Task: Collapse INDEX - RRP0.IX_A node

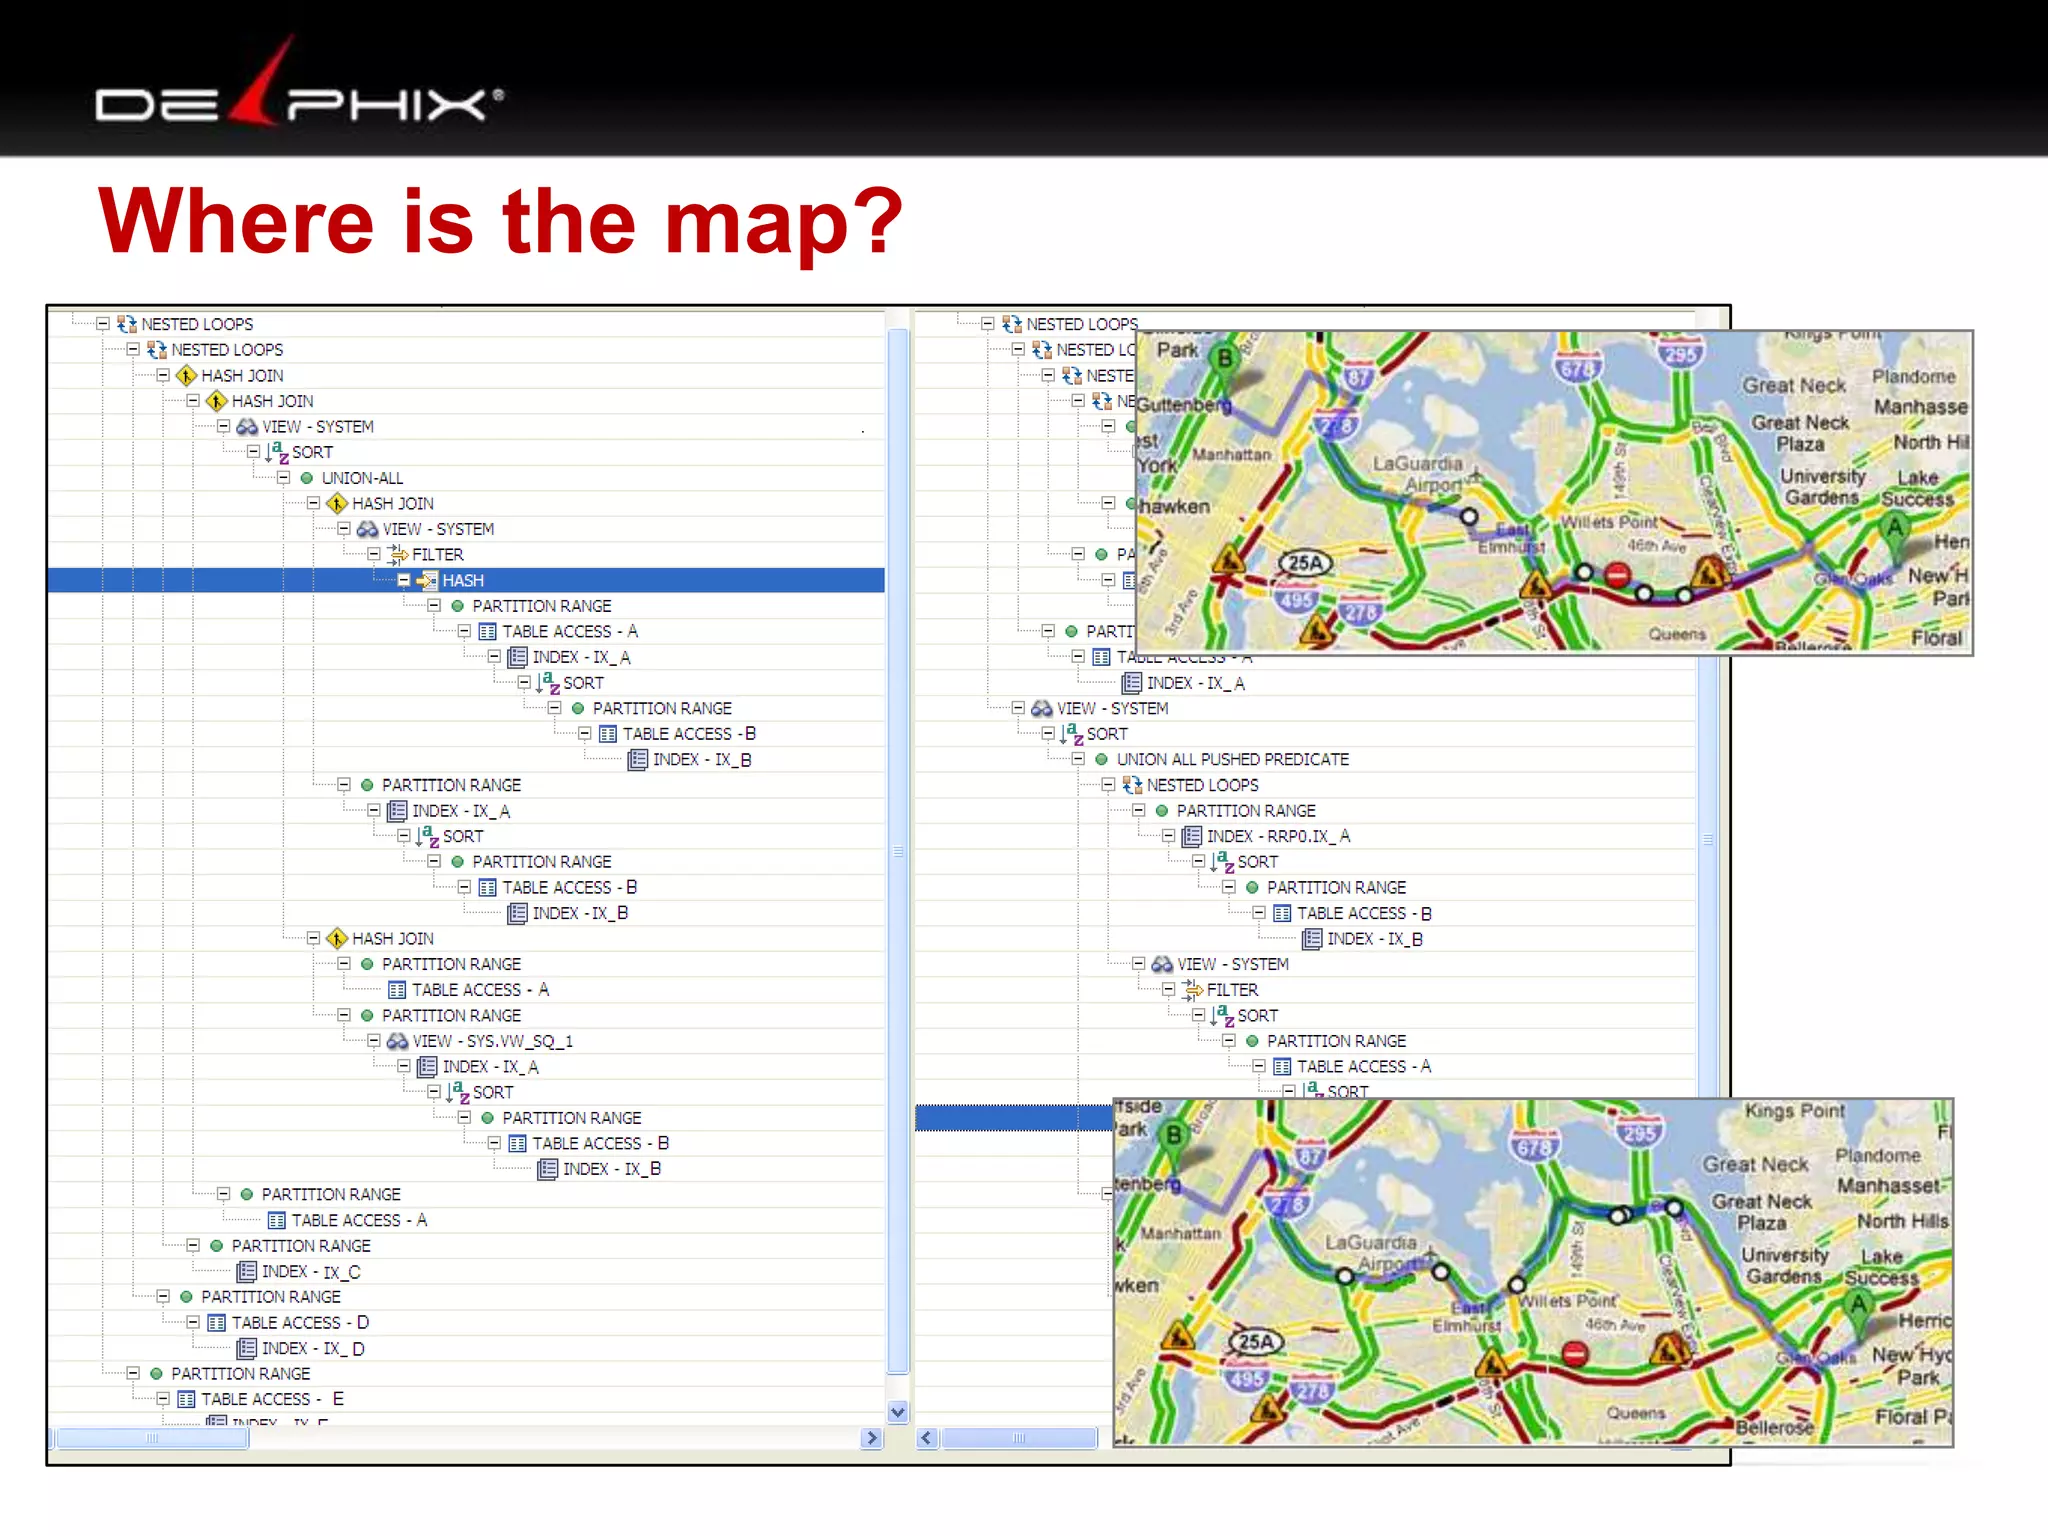Action: click(x=1168, y=836)
